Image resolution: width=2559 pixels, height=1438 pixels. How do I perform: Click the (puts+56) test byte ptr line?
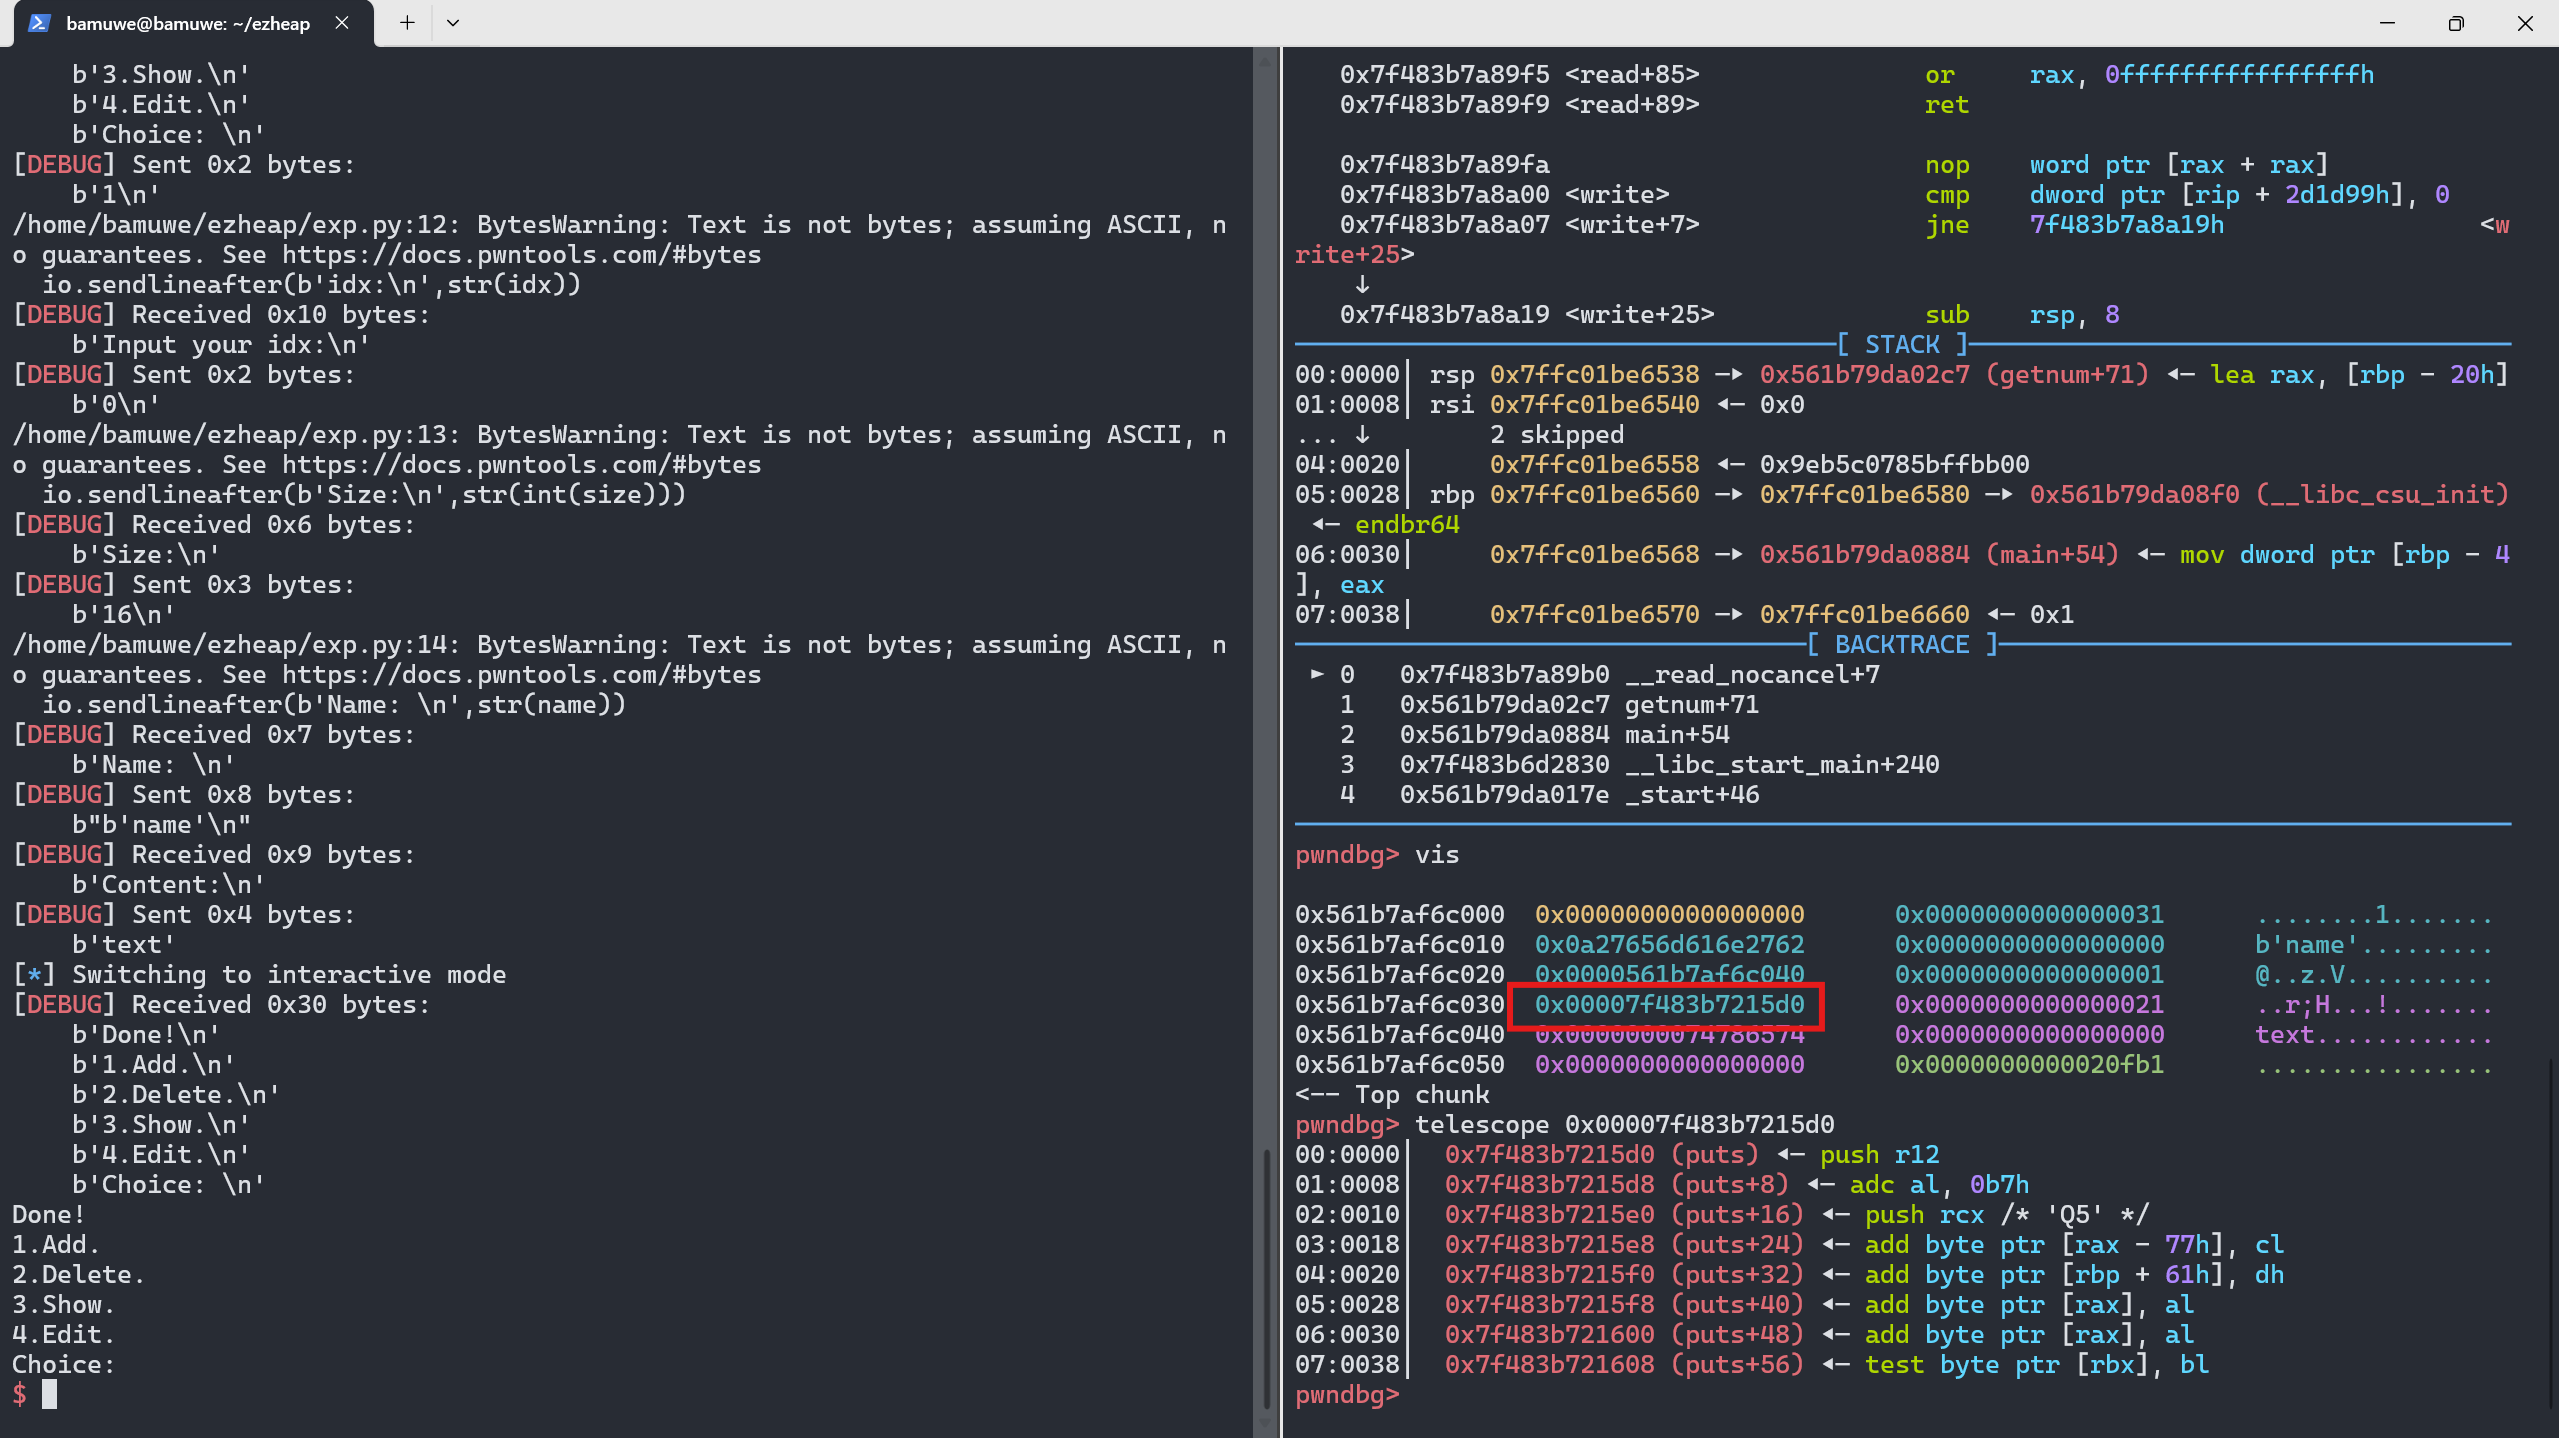coord(1752,1365)
